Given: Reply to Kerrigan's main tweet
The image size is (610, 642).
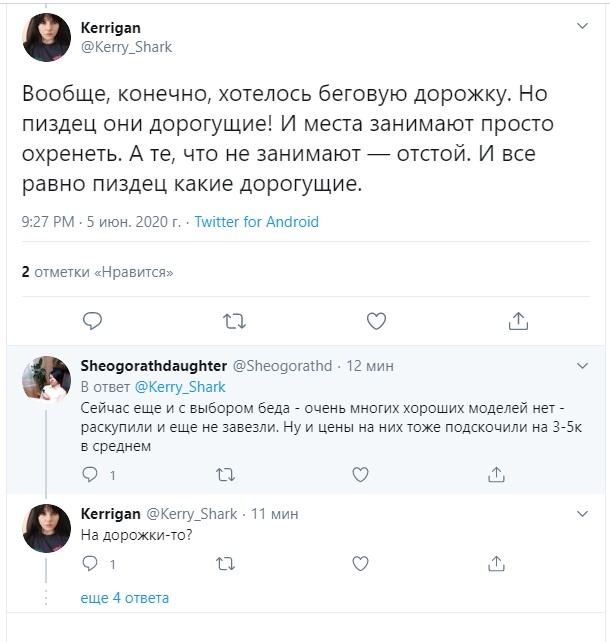Looking at the screenshot, I should click(92, 321).
